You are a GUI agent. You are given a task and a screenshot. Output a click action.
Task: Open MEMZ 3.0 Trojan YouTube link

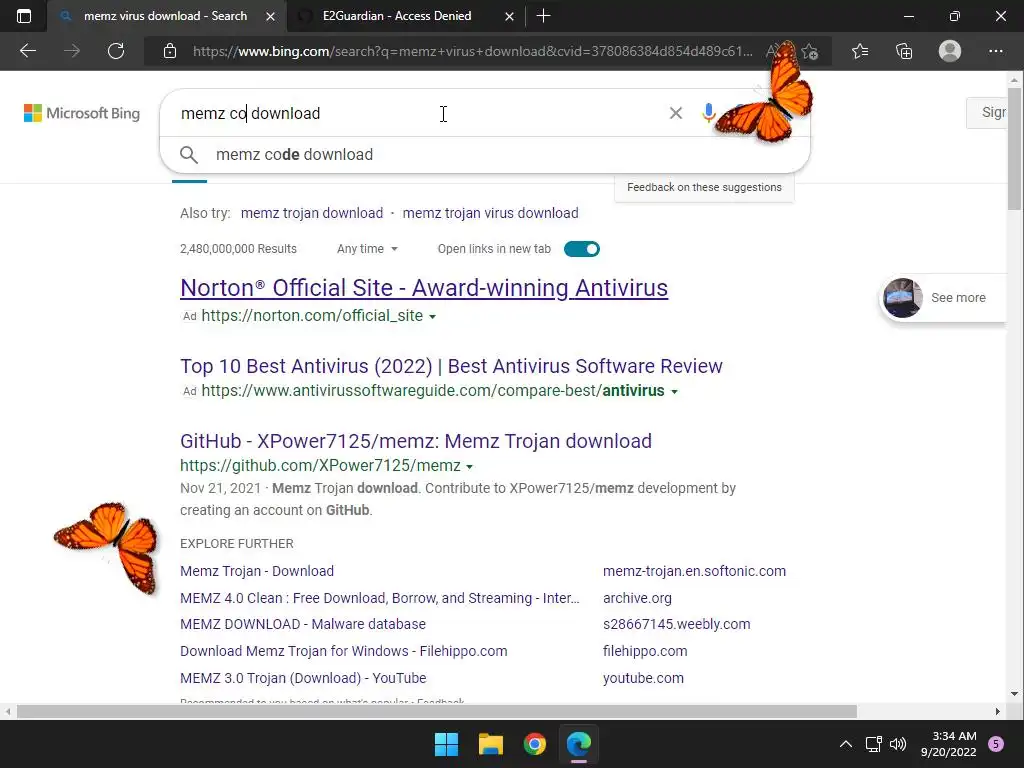pyautogui.click(x=303, y=678)
